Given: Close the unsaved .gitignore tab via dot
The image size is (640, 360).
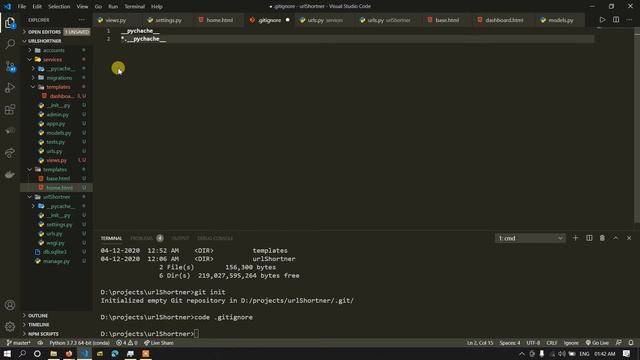Looking at the screenshot, I should pos(287,20).
